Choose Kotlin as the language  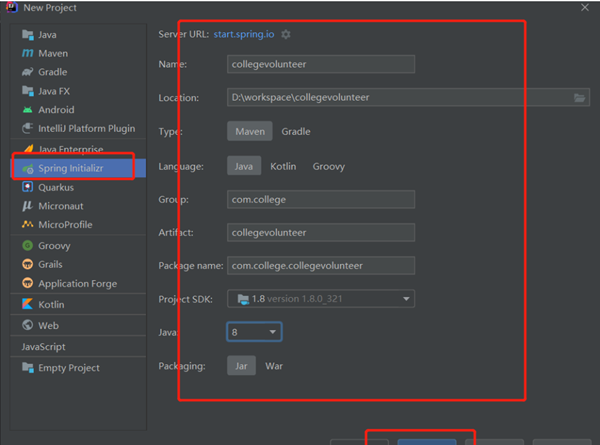[283, 166]
